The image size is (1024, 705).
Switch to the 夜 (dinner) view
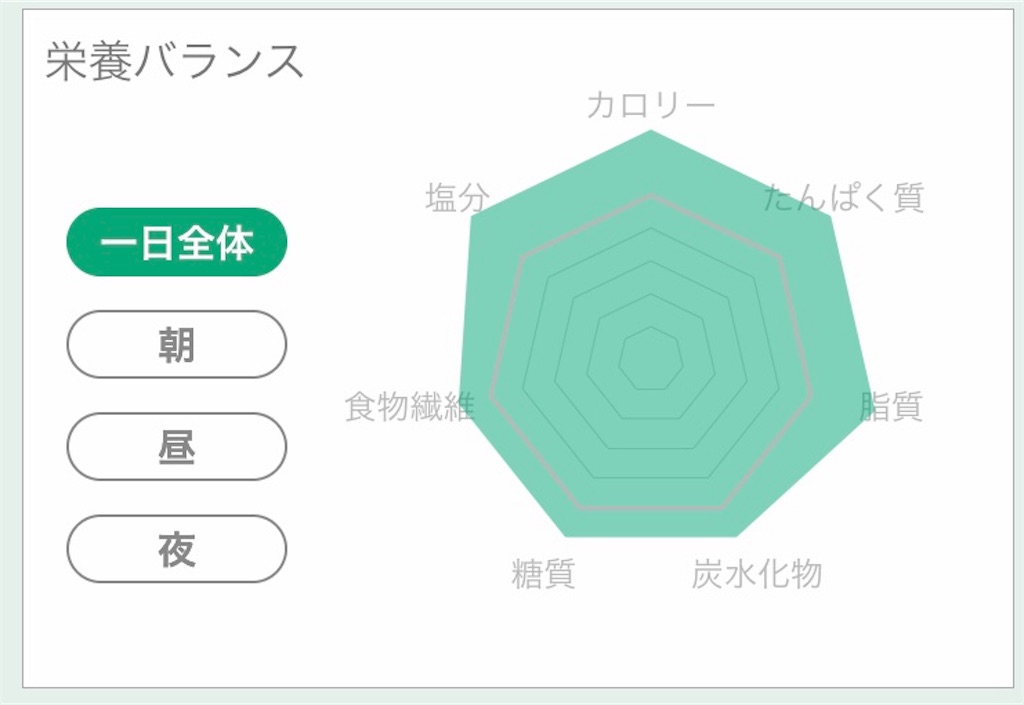(176, 549)
